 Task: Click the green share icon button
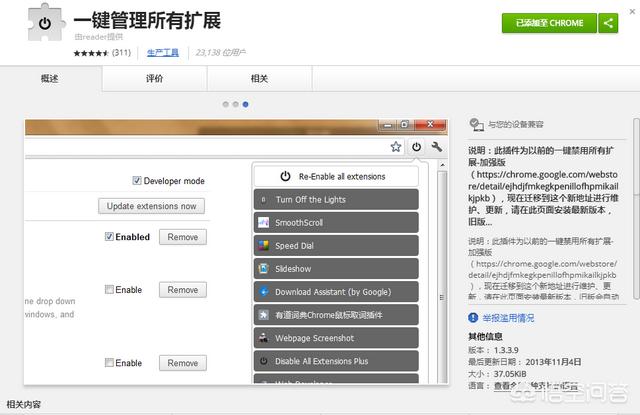point(608,23)
